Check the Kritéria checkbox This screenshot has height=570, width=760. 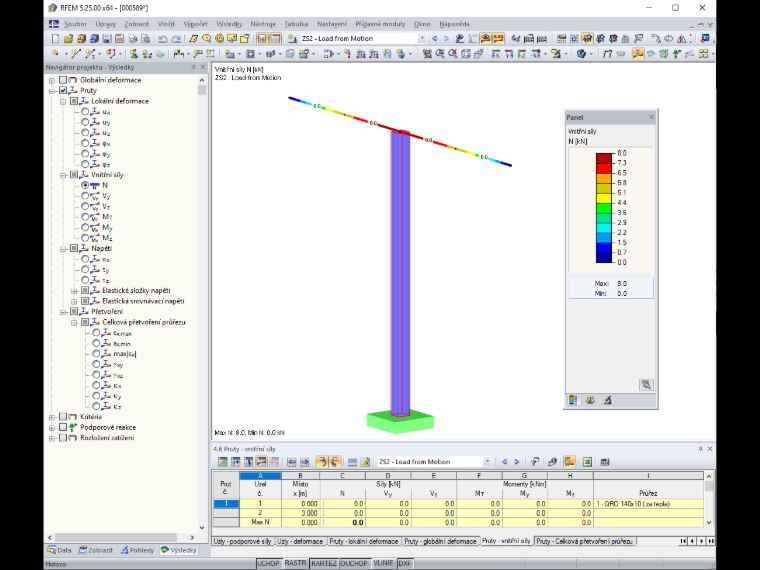(63, 416)
